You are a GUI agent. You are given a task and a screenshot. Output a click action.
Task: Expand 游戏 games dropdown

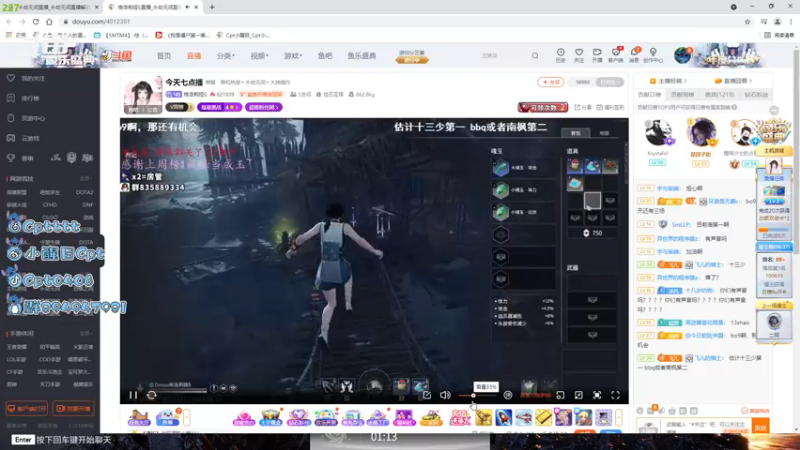[x=293, y=56]
